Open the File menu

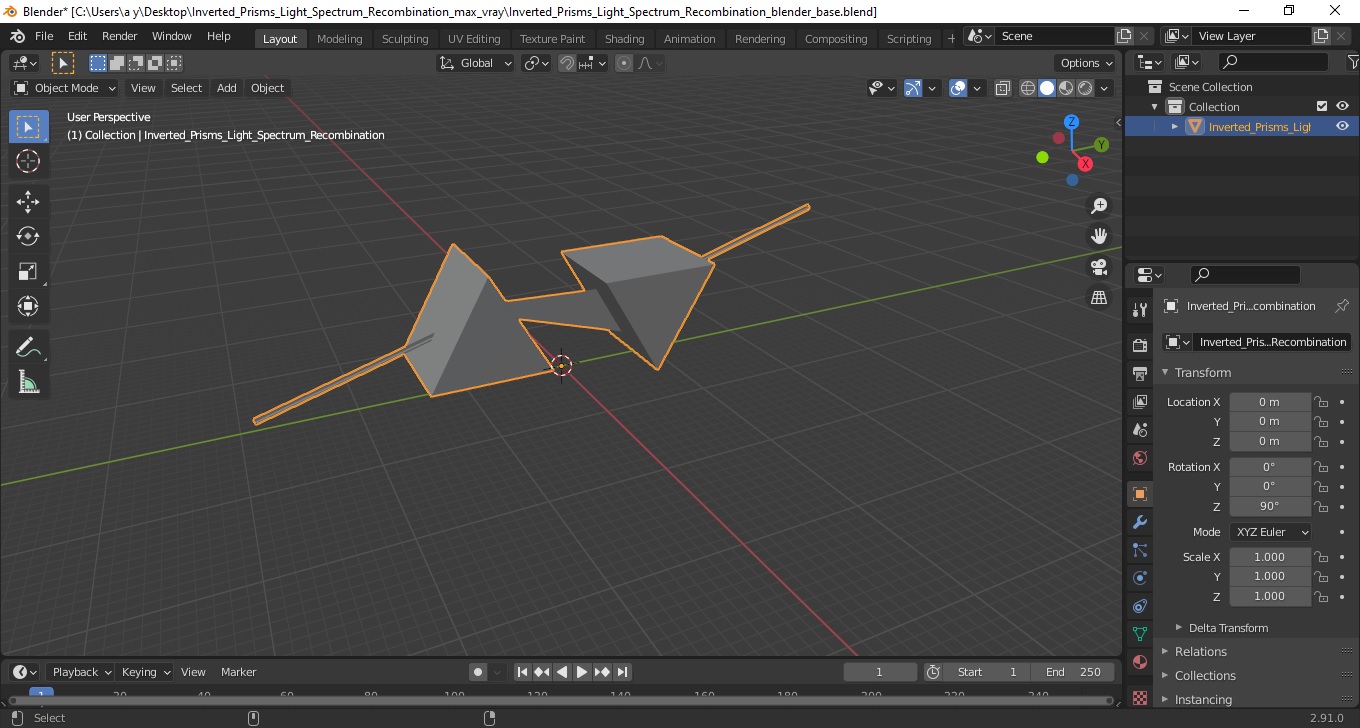(x=44, y=36)
